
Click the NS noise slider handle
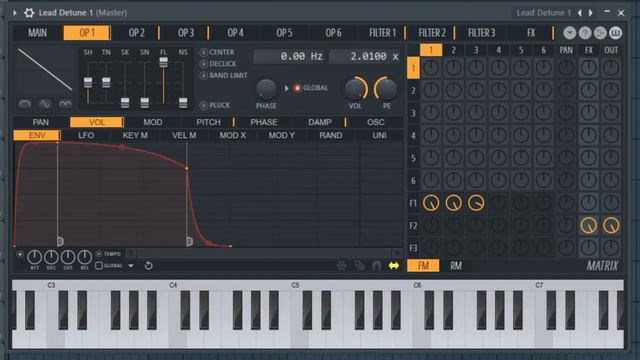click(183, 103)
